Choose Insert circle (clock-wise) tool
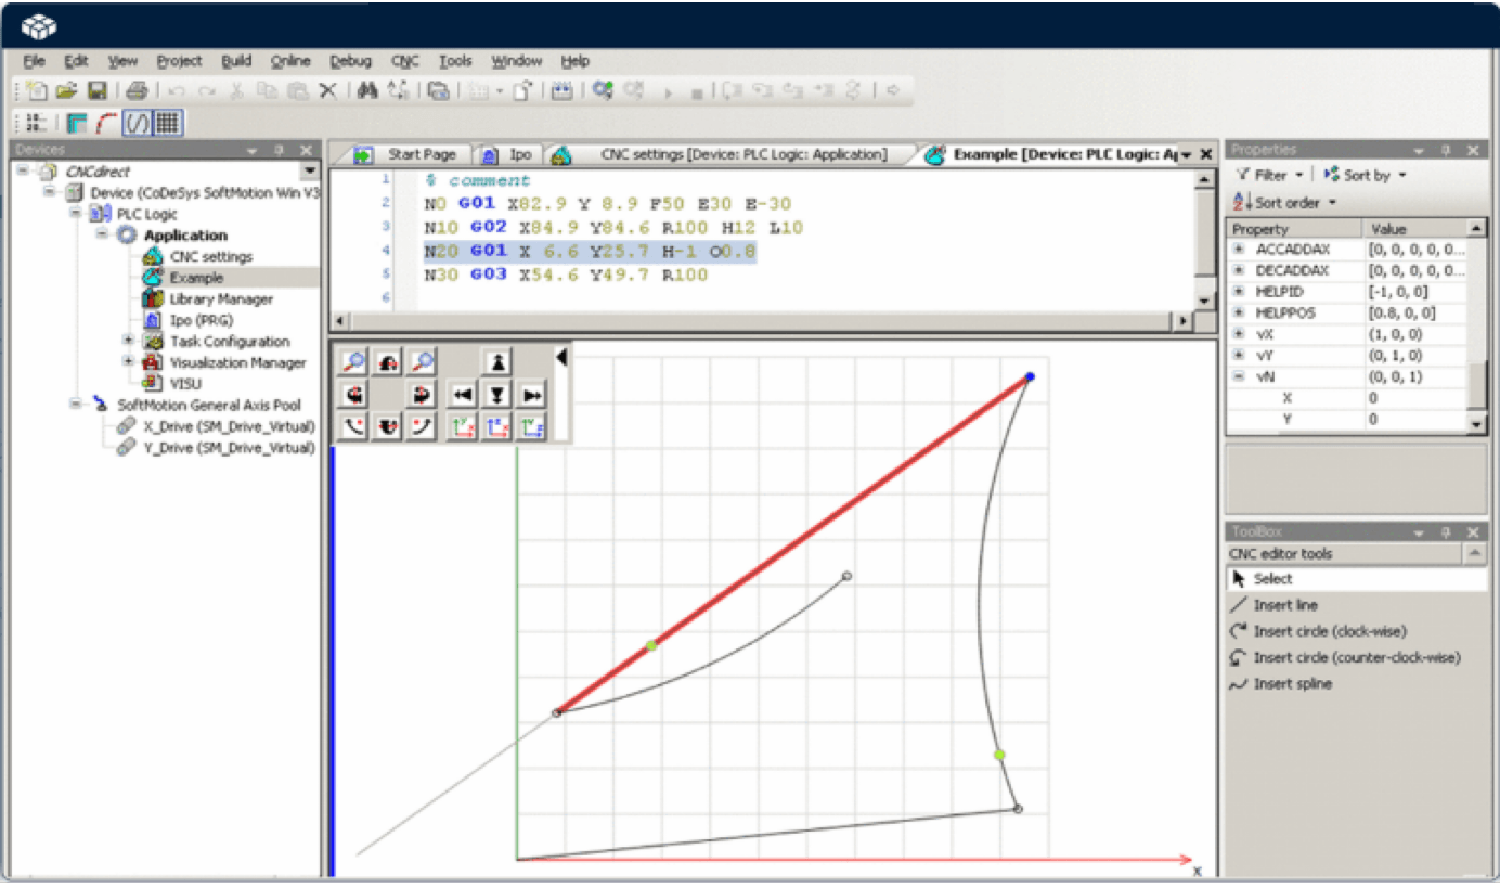This screenshot has width=1500, height=883. [1329, 632]
